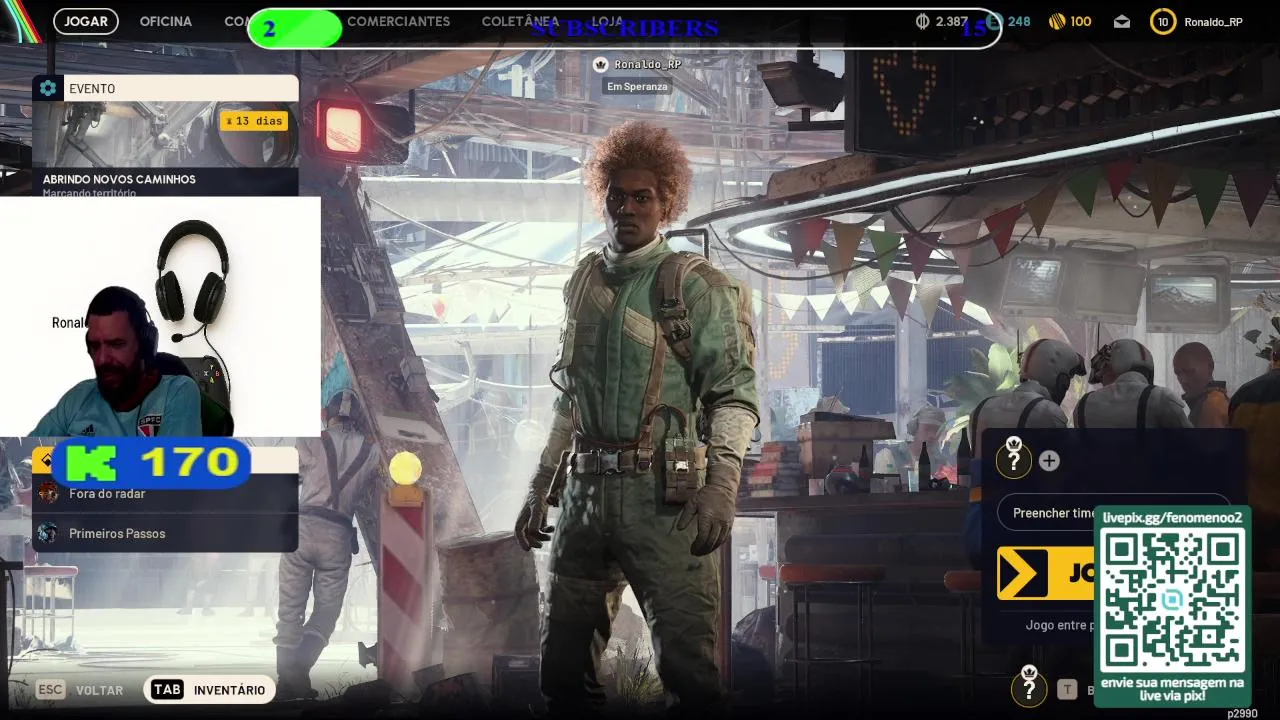Screen dimensions: 1280x720
Task: Click the 248 currency counter
Action: [1008, 21]
